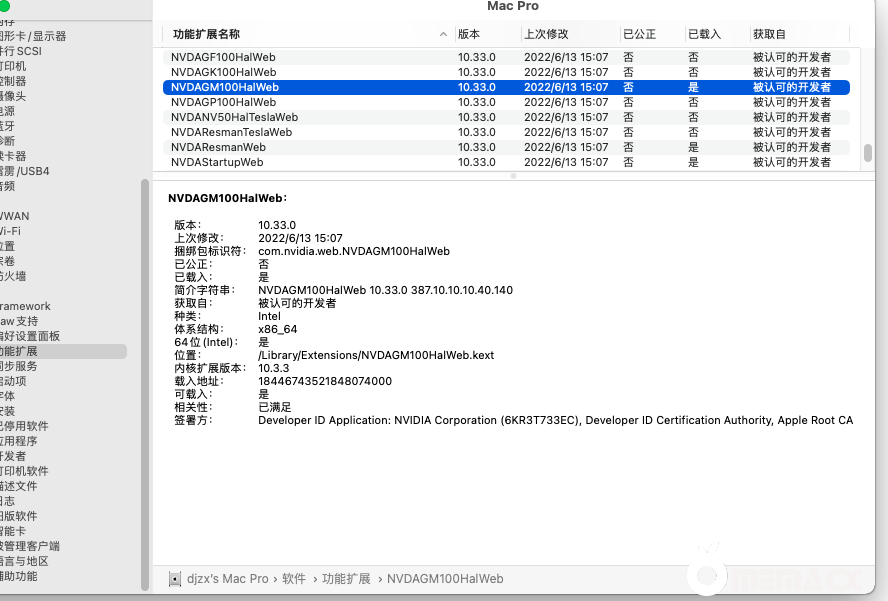Click the Mac Pro computer icon in path bar
This screenshot has height=601, width=888.
(175, 579)
